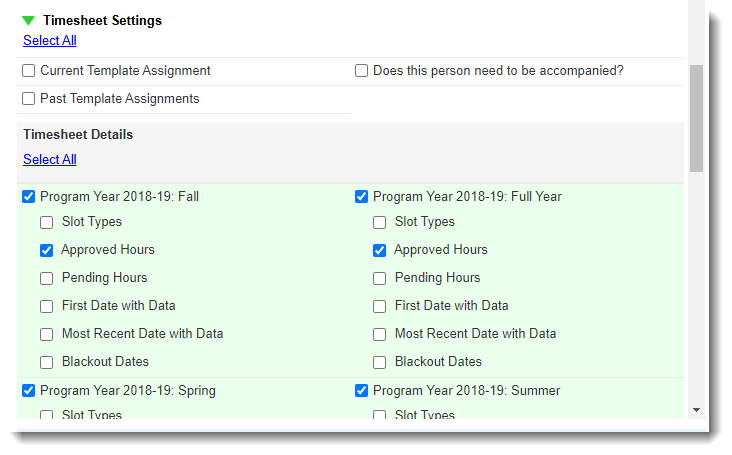Image resolution: width=732 pixels, height=455 pixels.
Task: Click Select All under Timesheet Details
Action: [50, 160]
